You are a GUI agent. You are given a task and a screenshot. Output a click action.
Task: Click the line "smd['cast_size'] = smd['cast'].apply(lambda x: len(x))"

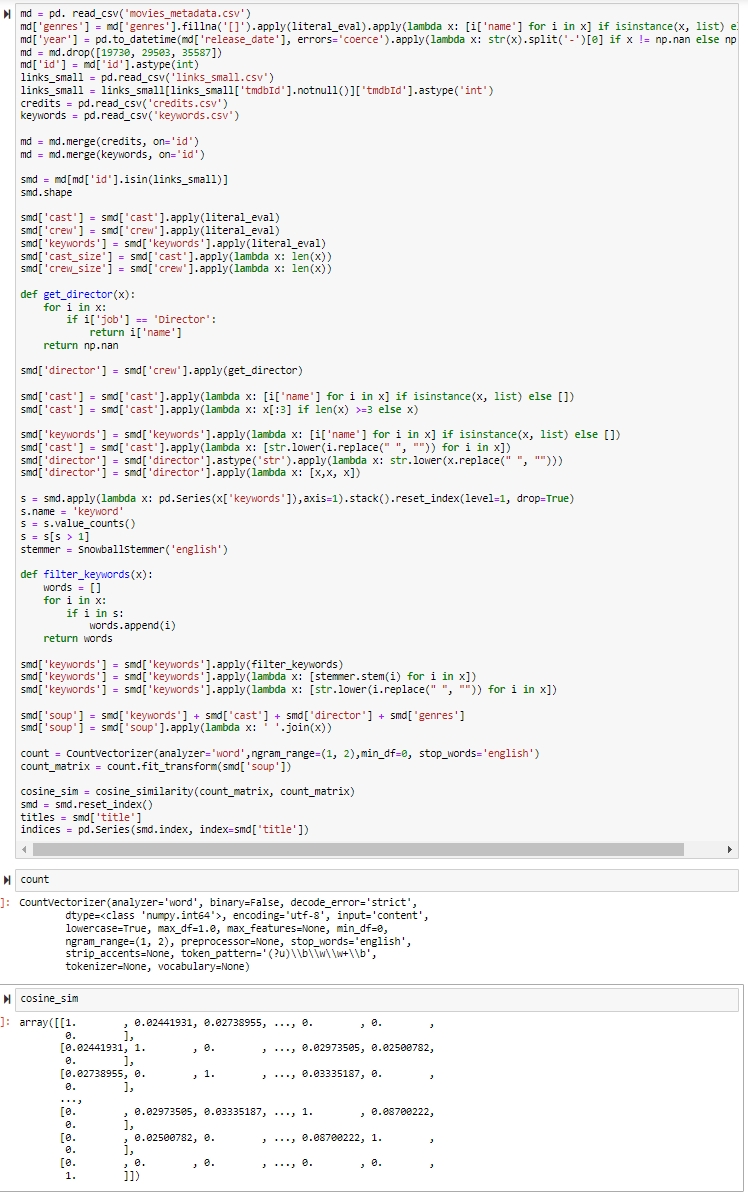(176, 256)
